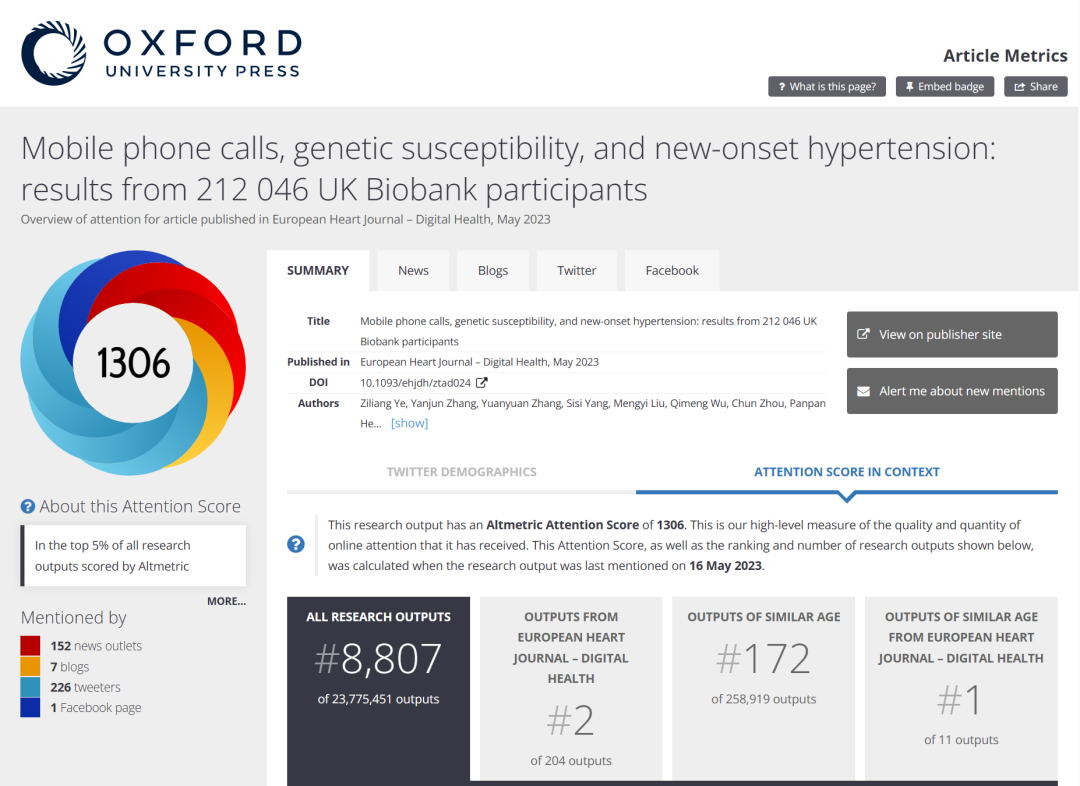The height and width of the screenshot is (786, 1080).
Task: Click the All Research Outputs ranking card
Action: point(378,689)
